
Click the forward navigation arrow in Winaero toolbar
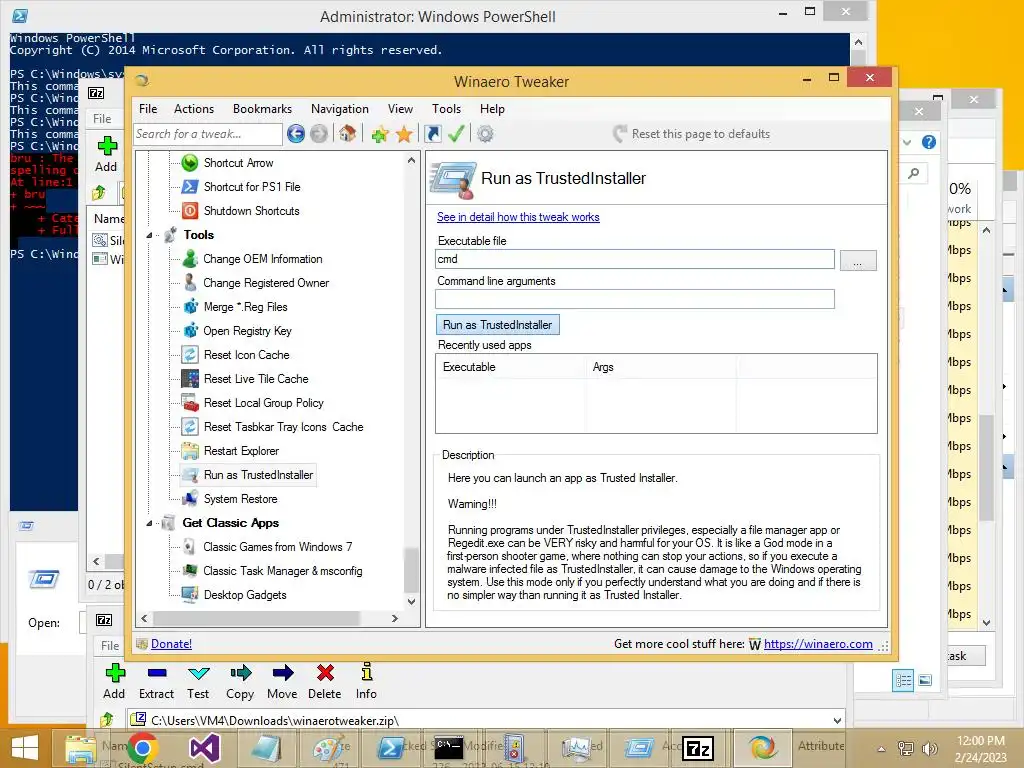(319, 134)
